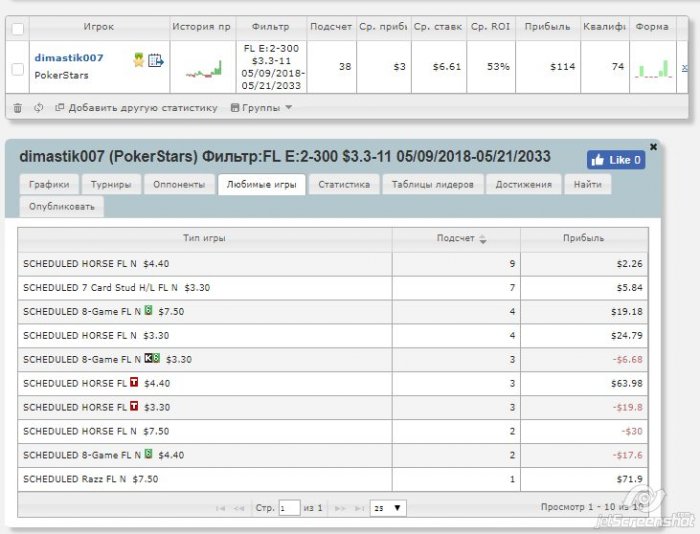Tick the checkbox for the dimastik007 row
Image resolution: width=700 pixels, height=534 pixels.
[x=17, y=69]
